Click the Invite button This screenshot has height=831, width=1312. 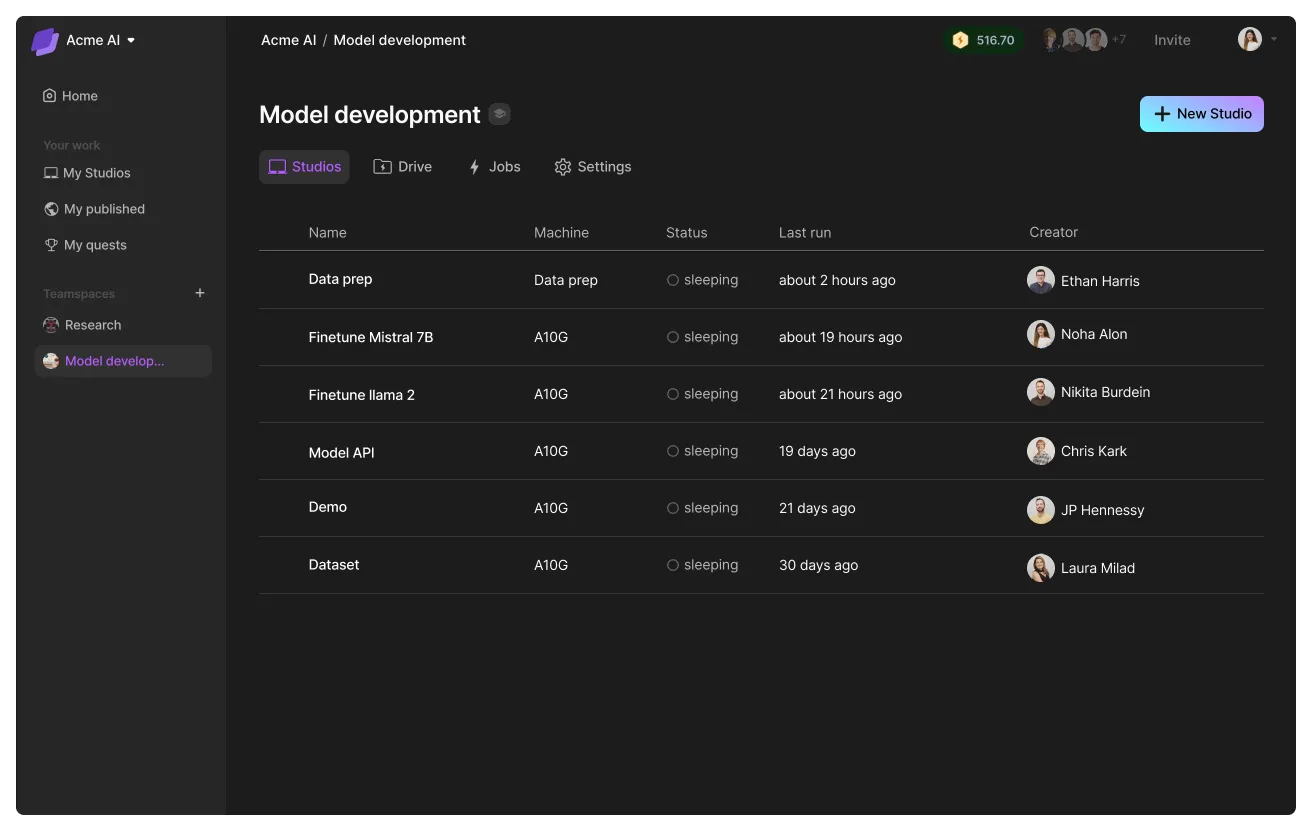[1172, 40]
